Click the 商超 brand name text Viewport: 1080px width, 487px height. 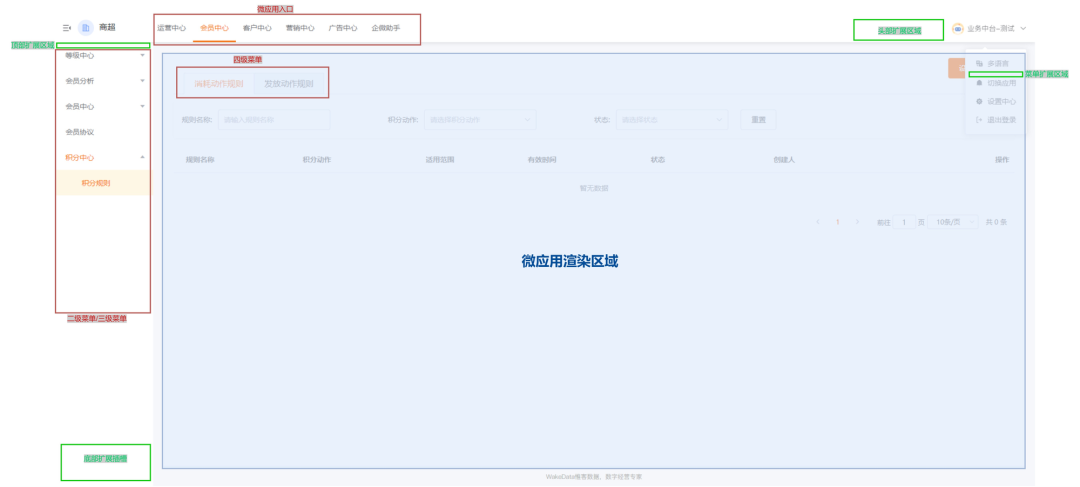tap(107, 28)
